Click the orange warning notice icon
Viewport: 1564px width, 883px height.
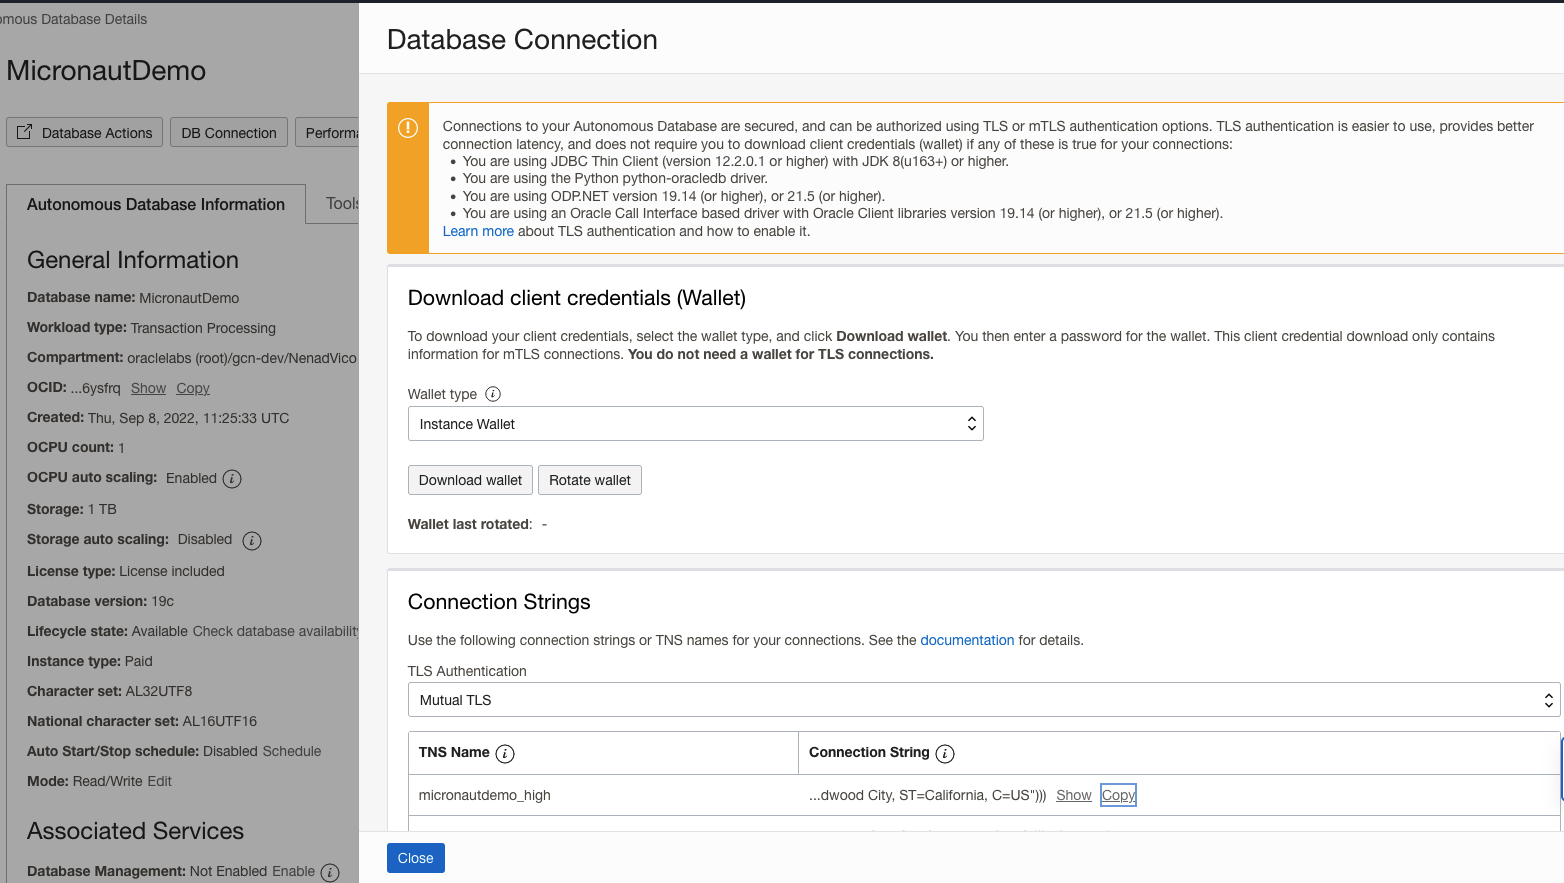pyautogui.click(x=408, y=128)
